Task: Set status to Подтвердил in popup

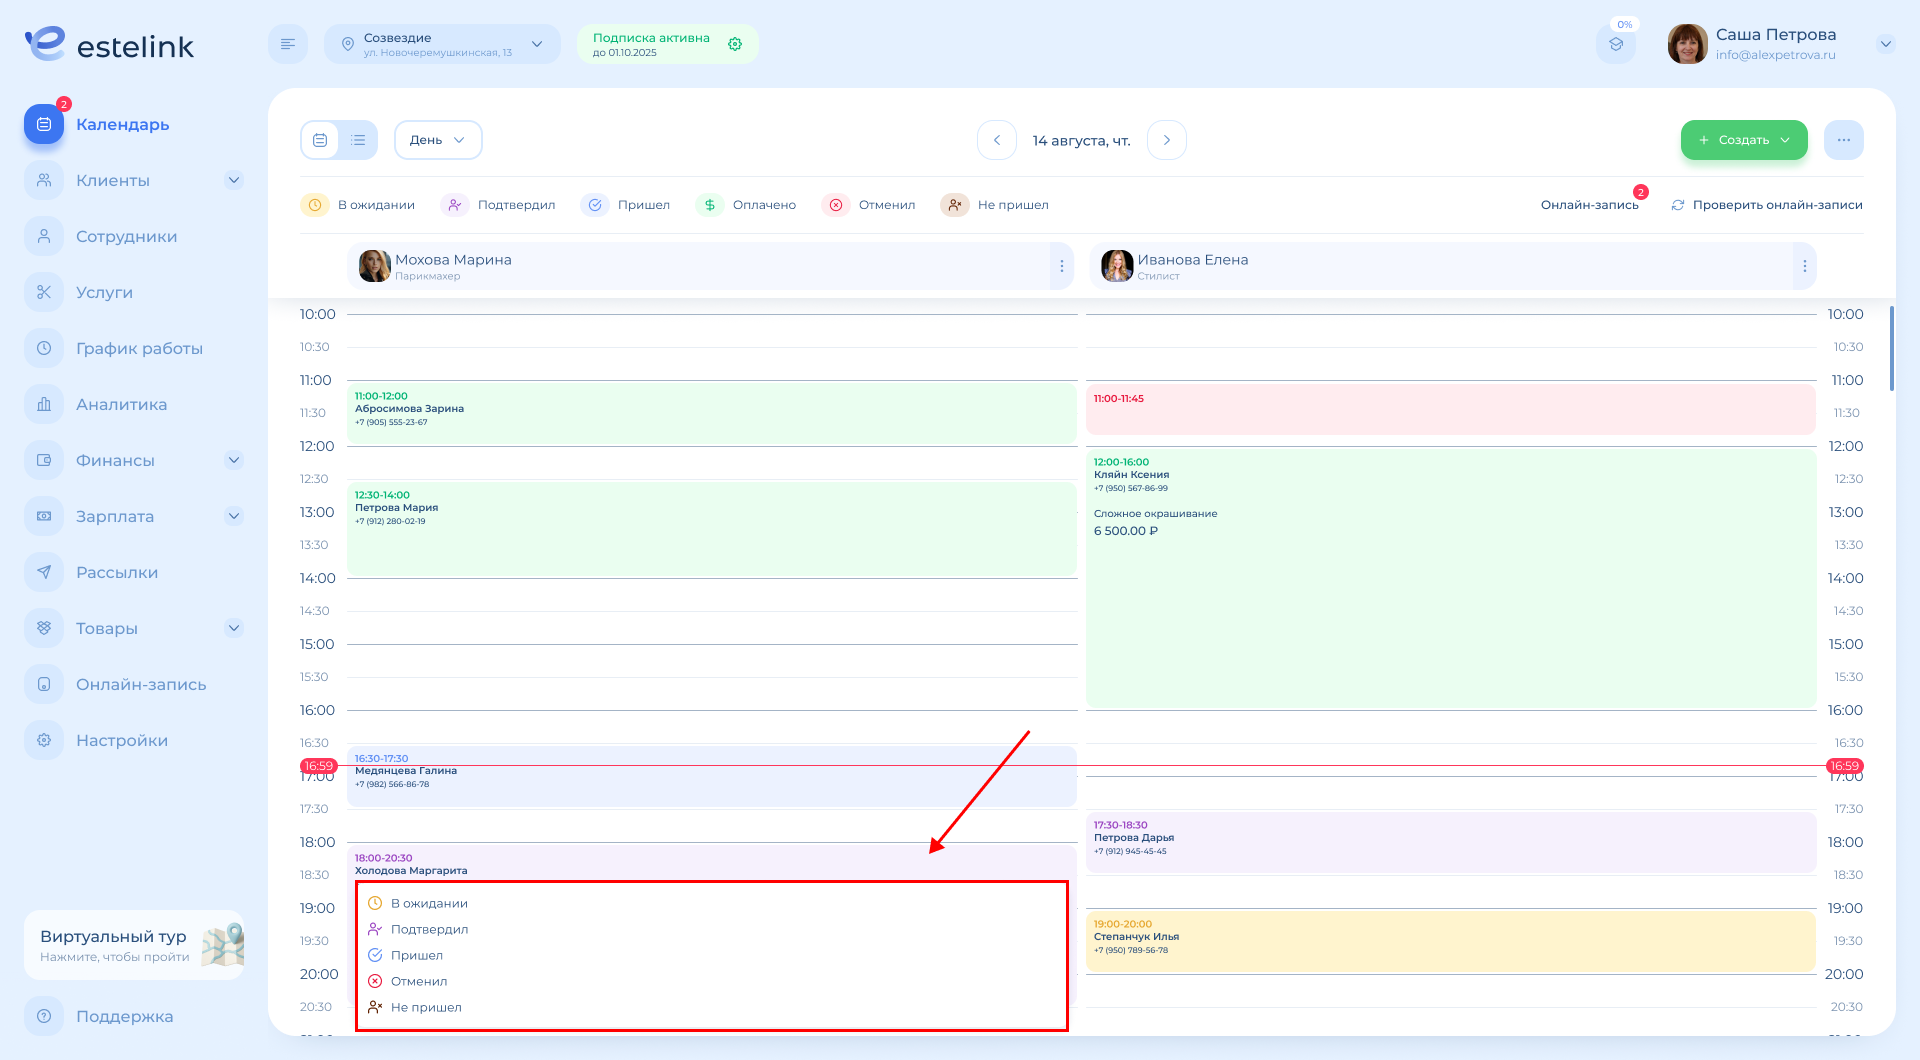Action: tap(429, 929)
